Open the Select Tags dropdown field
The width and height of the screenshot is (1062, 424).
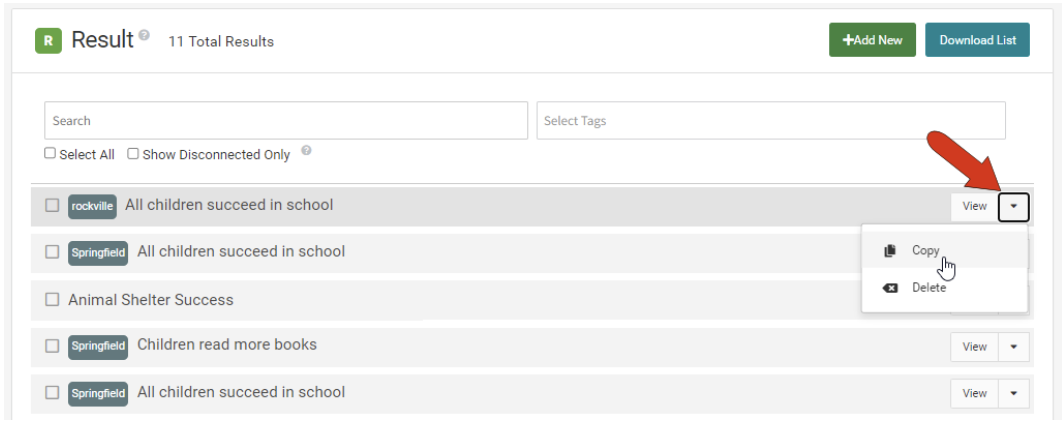[770, 121]
